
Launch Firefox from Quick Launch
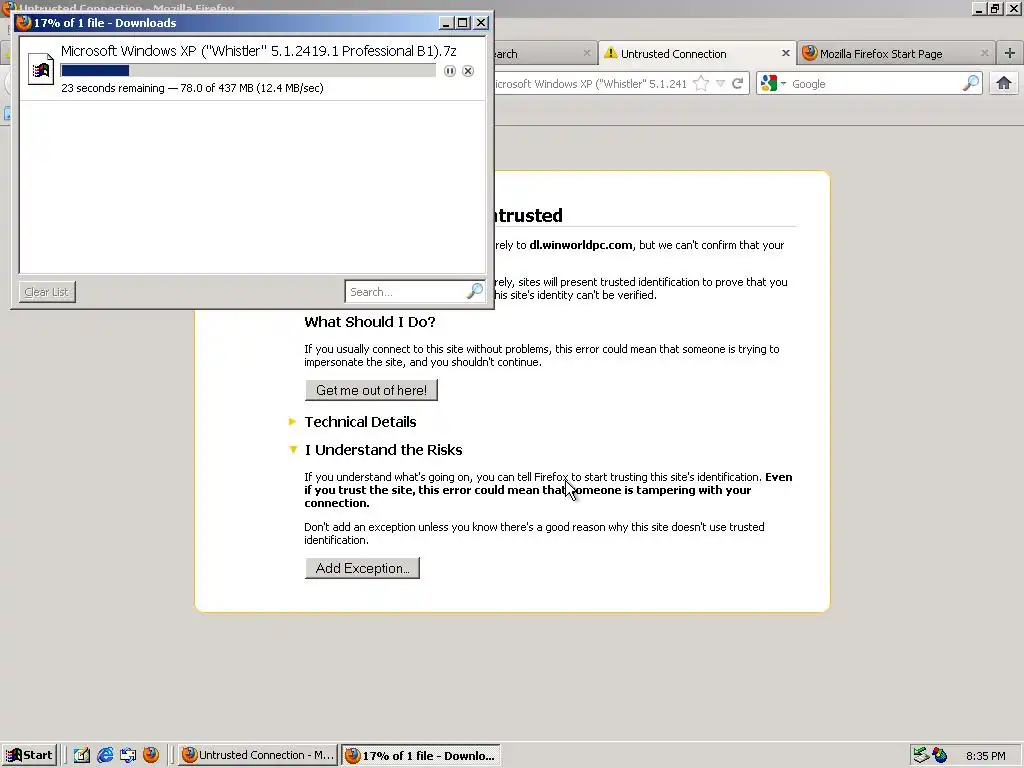pyautogui.click(x=151, y=755)
